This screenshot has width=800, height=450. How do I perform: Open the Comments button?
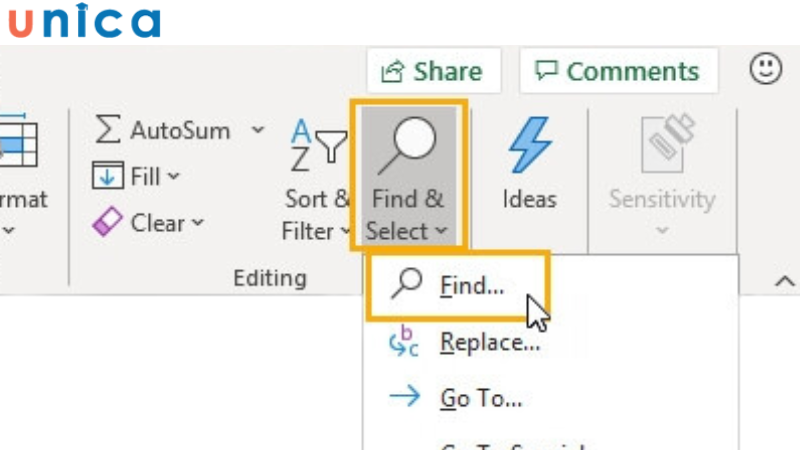point(618,71)
